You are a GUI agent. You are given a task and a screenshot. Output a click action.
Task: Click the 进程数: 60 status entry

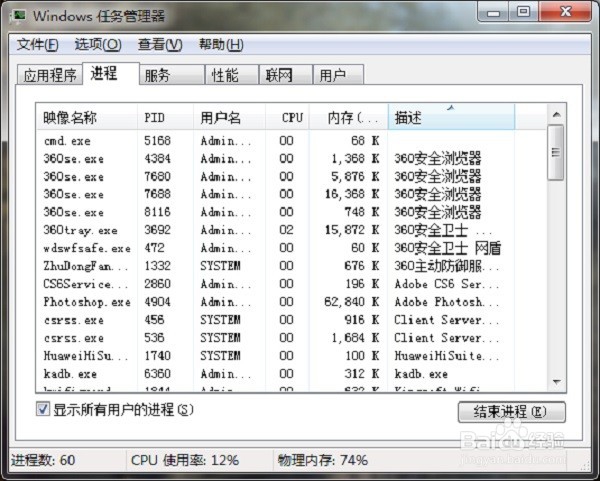coord(43,460)
